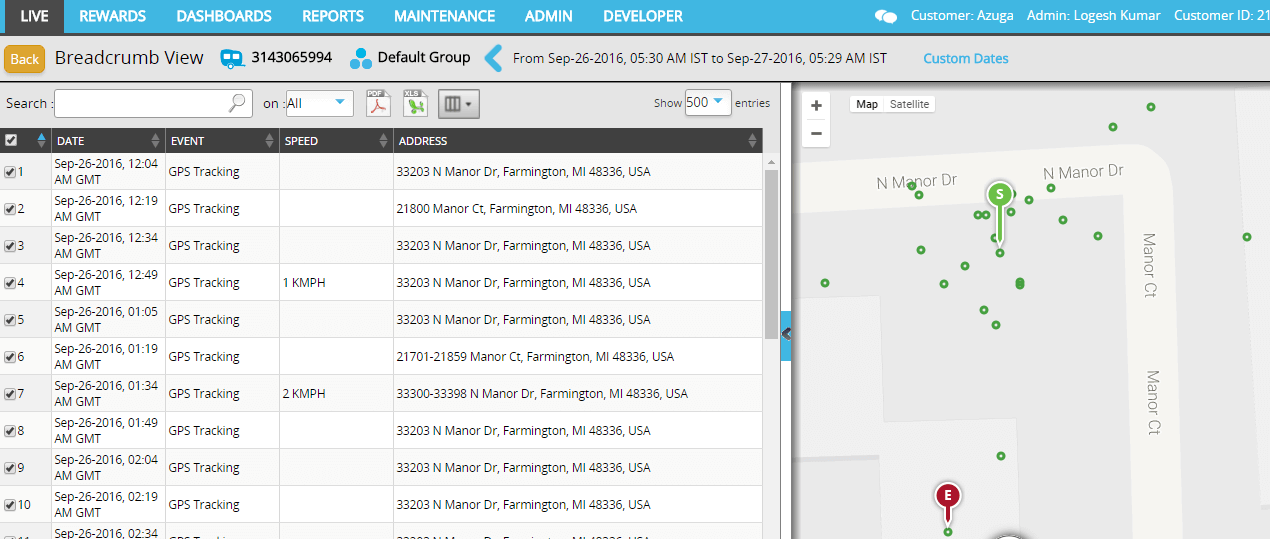Uncheck the row 6 checkbox
Screen dimensions: 1270x539
tap(10, 357)
